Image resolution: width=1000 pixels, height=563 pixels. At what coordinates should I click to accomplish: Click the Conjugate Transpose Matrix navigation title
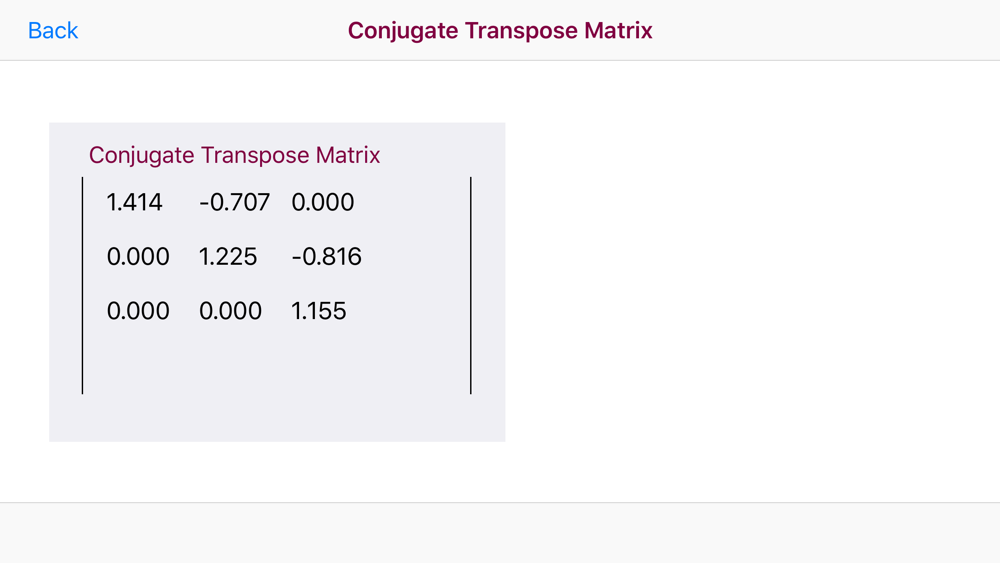coord(500,31)
